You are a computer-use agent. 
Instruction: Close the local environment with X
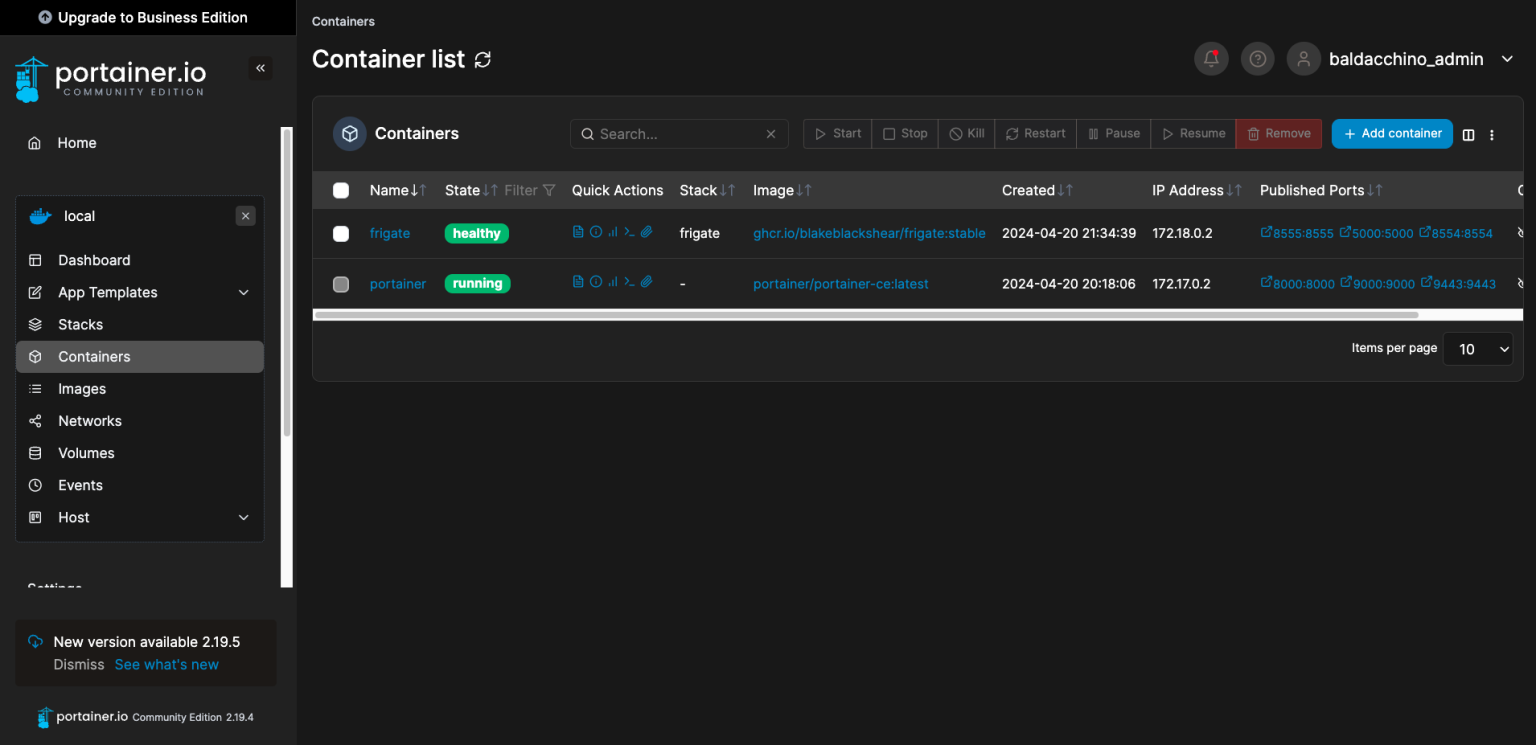(246, 216)
